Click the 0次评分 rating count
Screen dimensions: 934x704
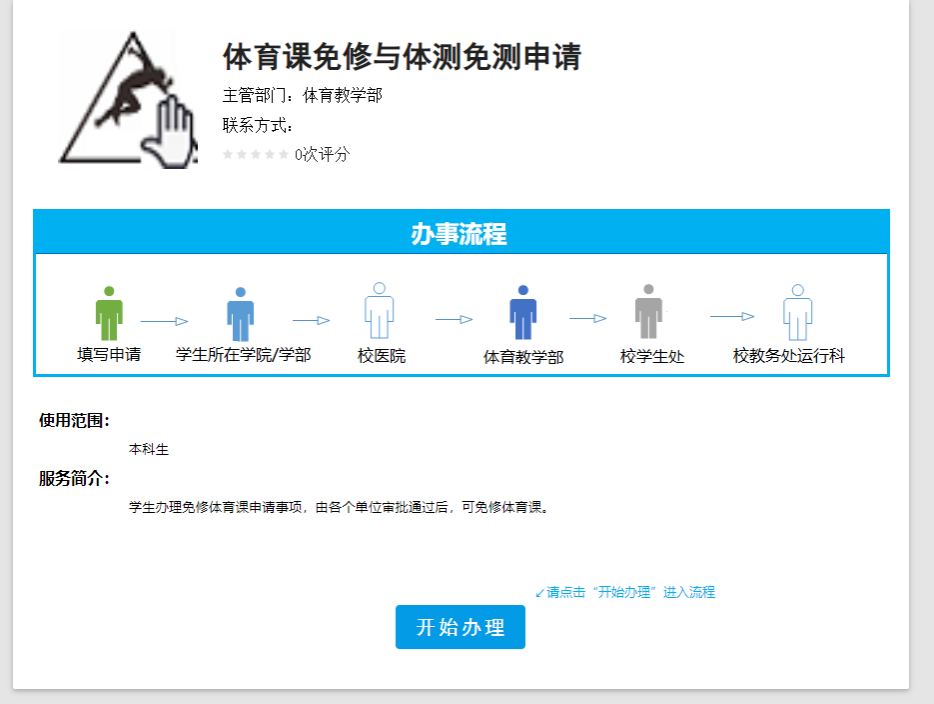[322, 154]
